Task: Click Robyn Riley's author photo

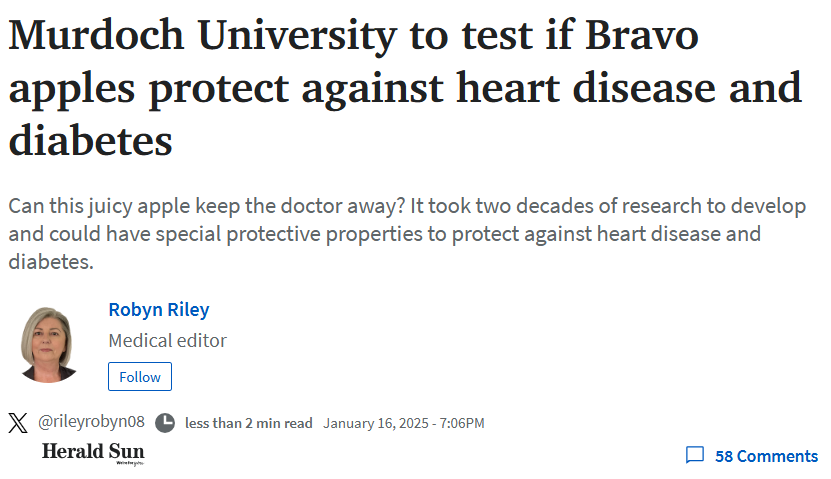Action: click(x=48, y=344)
